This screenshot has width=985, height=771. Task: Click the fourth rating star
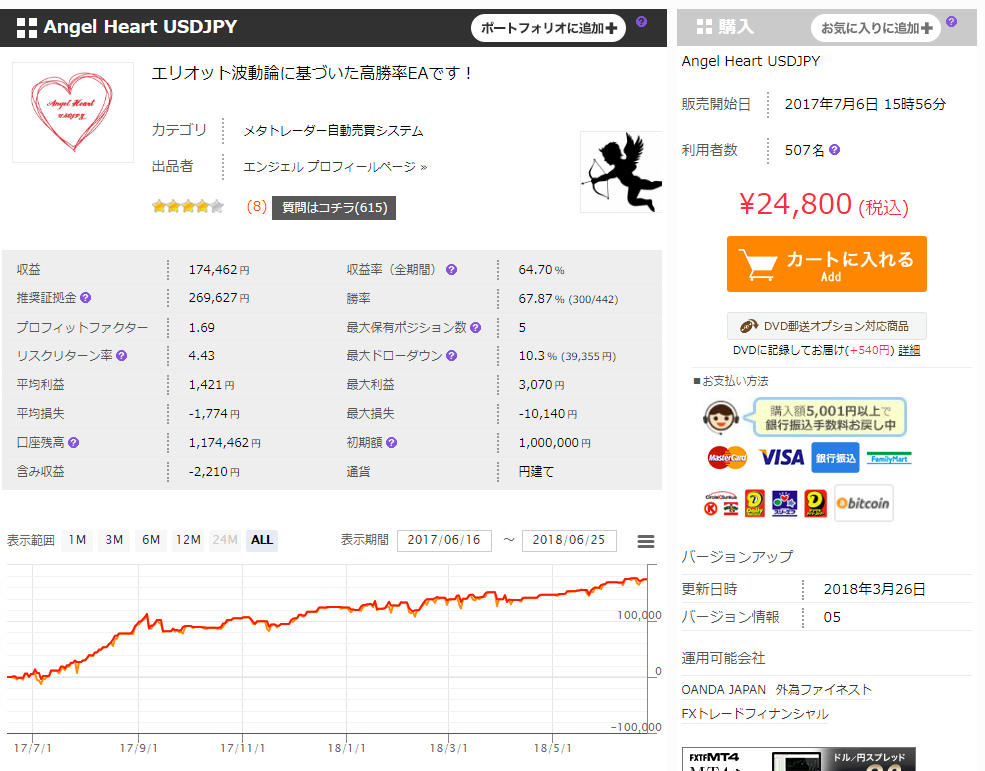201,207
